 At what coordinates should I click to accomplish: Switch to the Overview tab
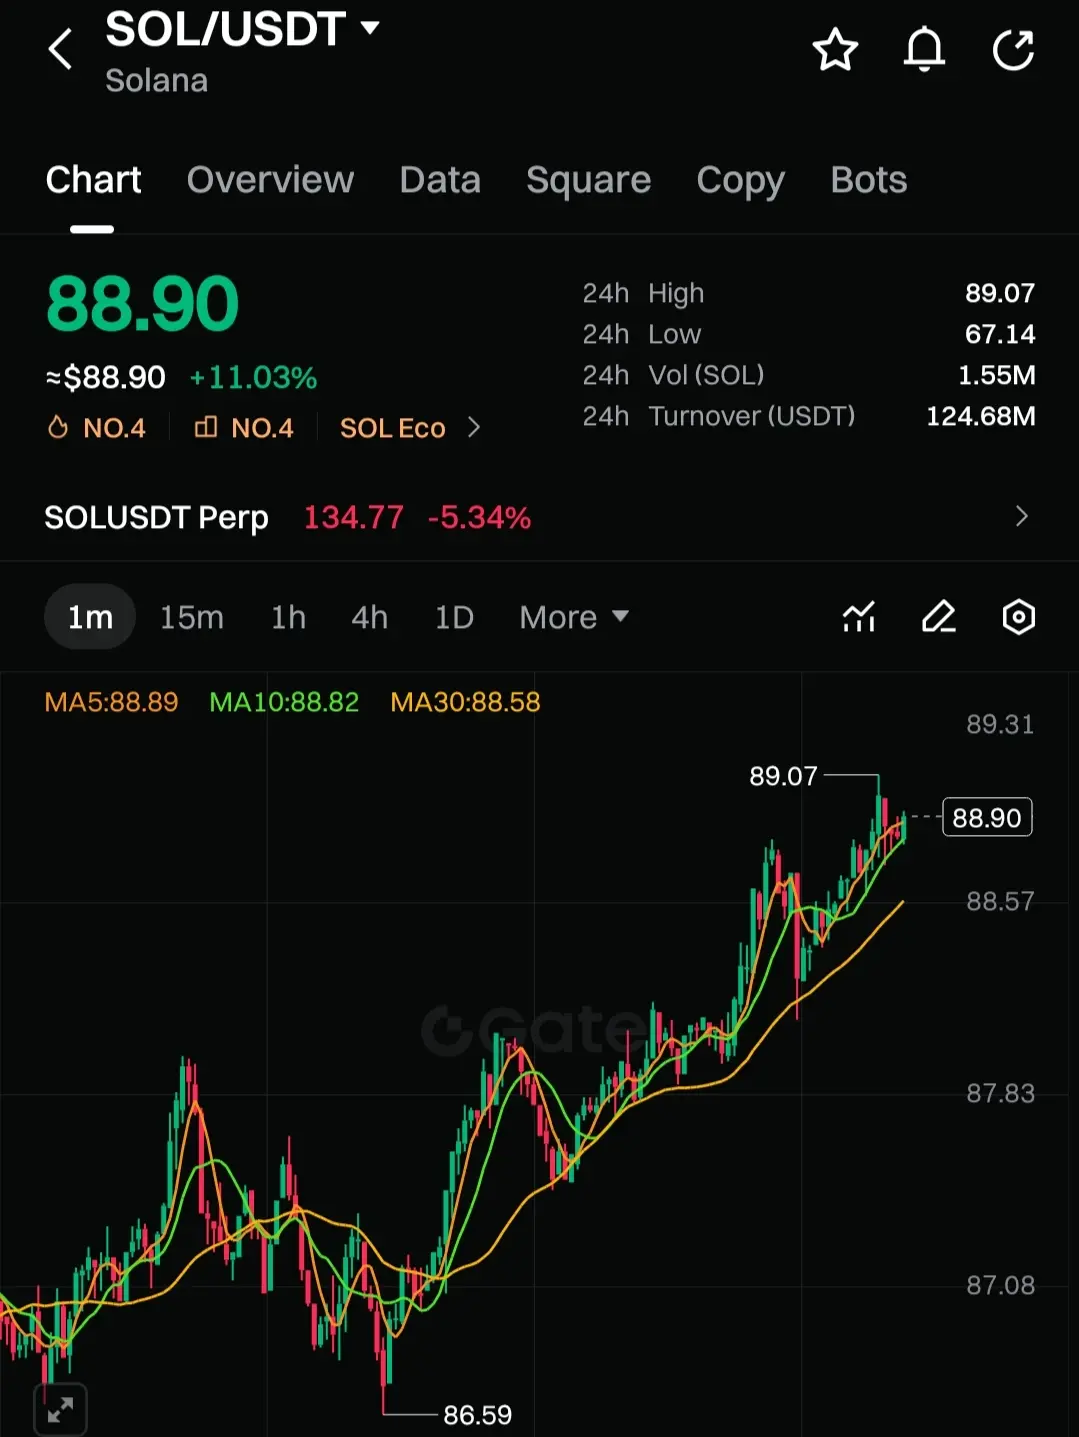tap(270, 180)
